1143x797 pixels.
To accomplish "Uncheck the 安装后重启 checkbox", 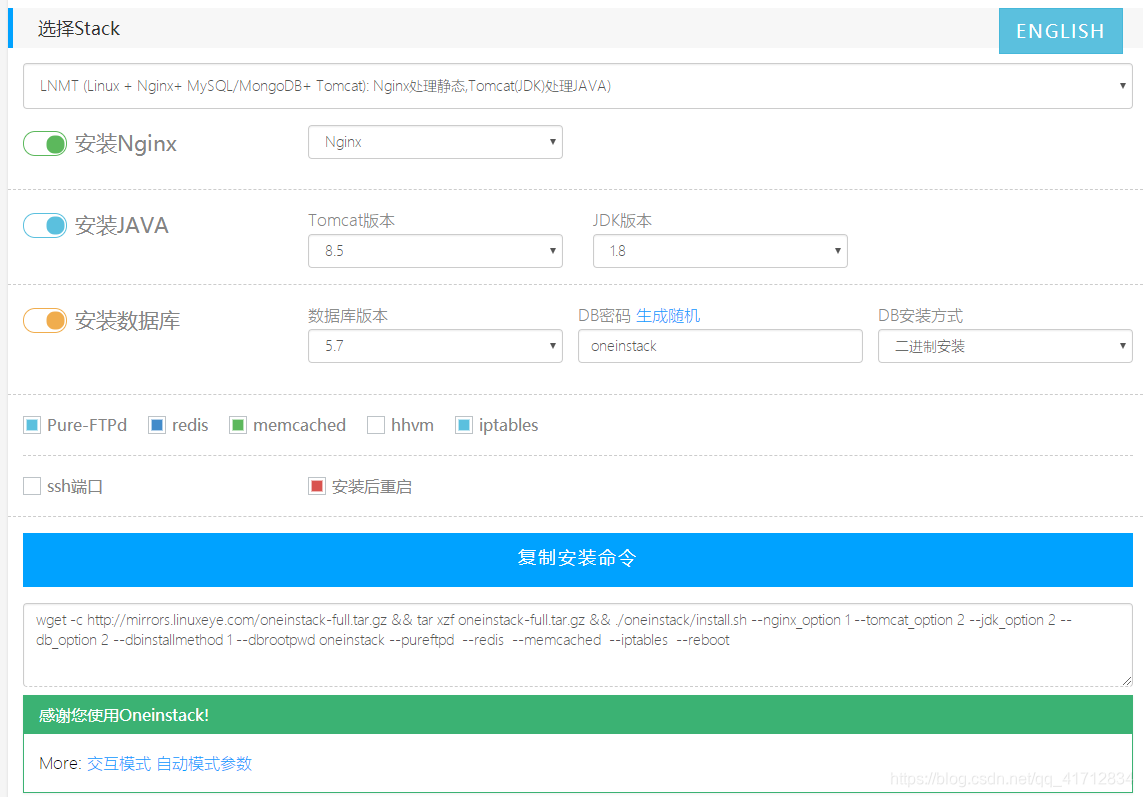I will point(318,485).
